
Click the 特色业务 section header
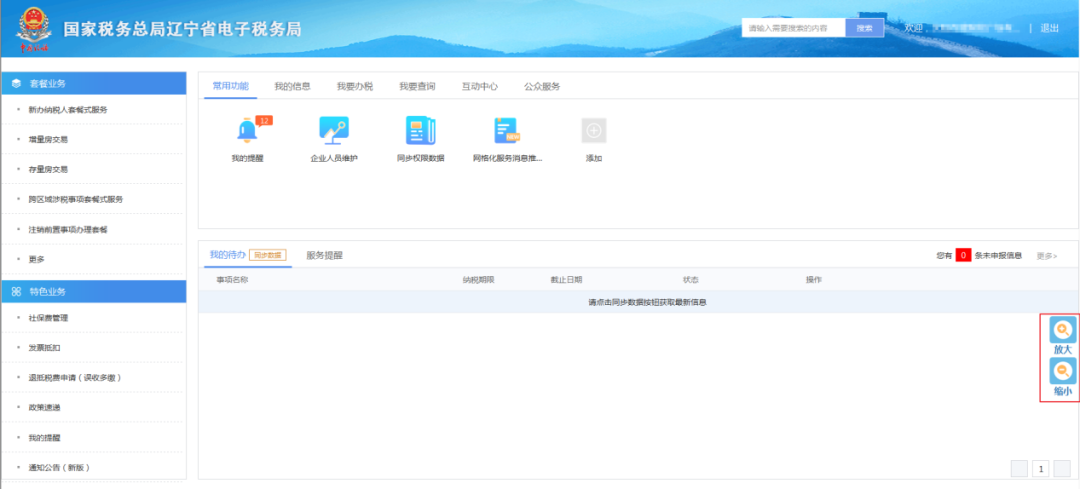click(94, 291)
